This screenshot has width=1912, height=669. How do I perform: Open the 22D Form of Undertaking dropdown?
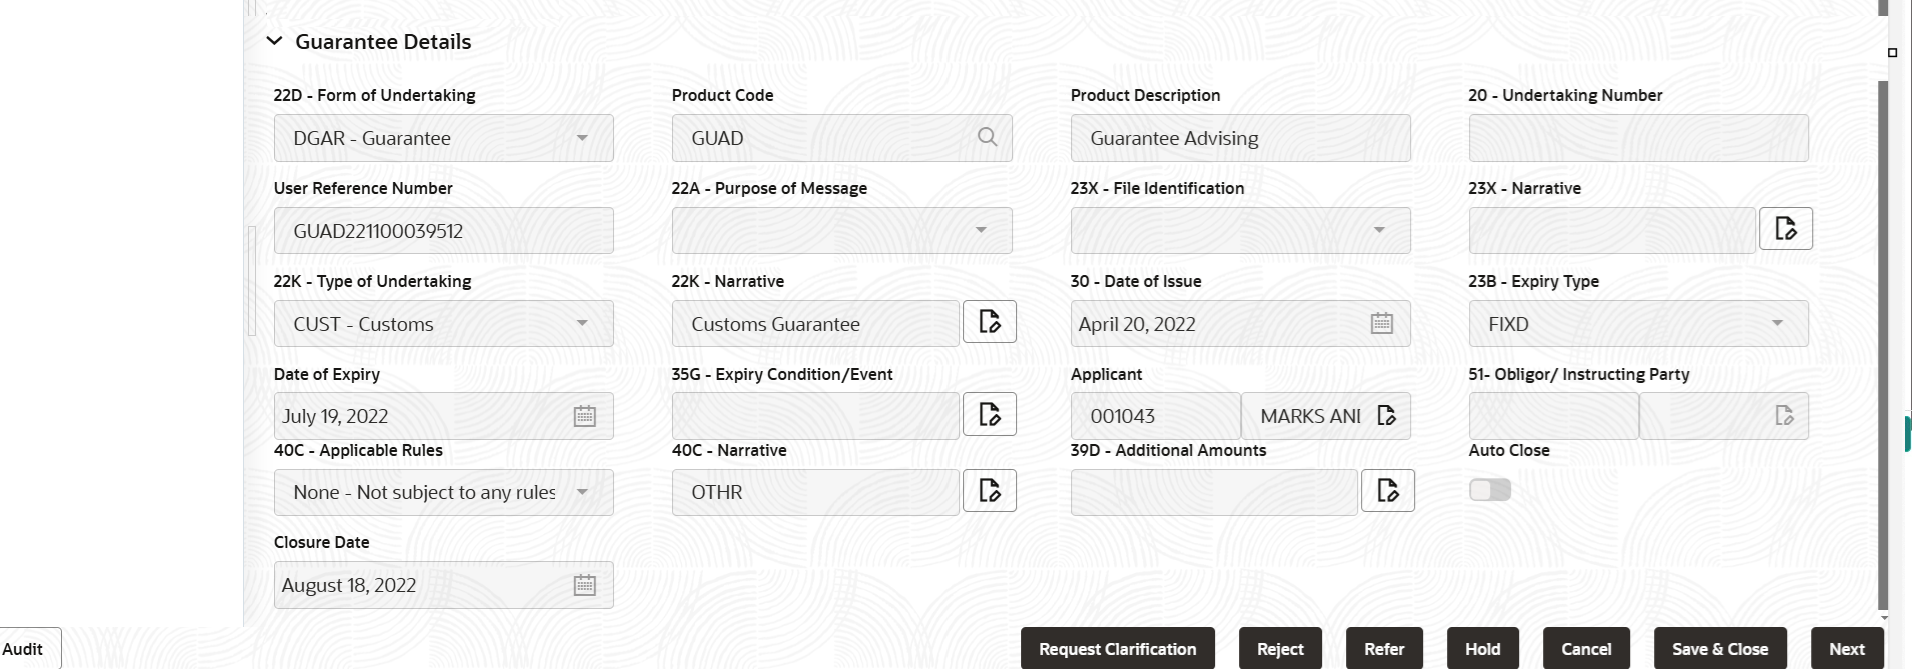(x=582, y=138)
